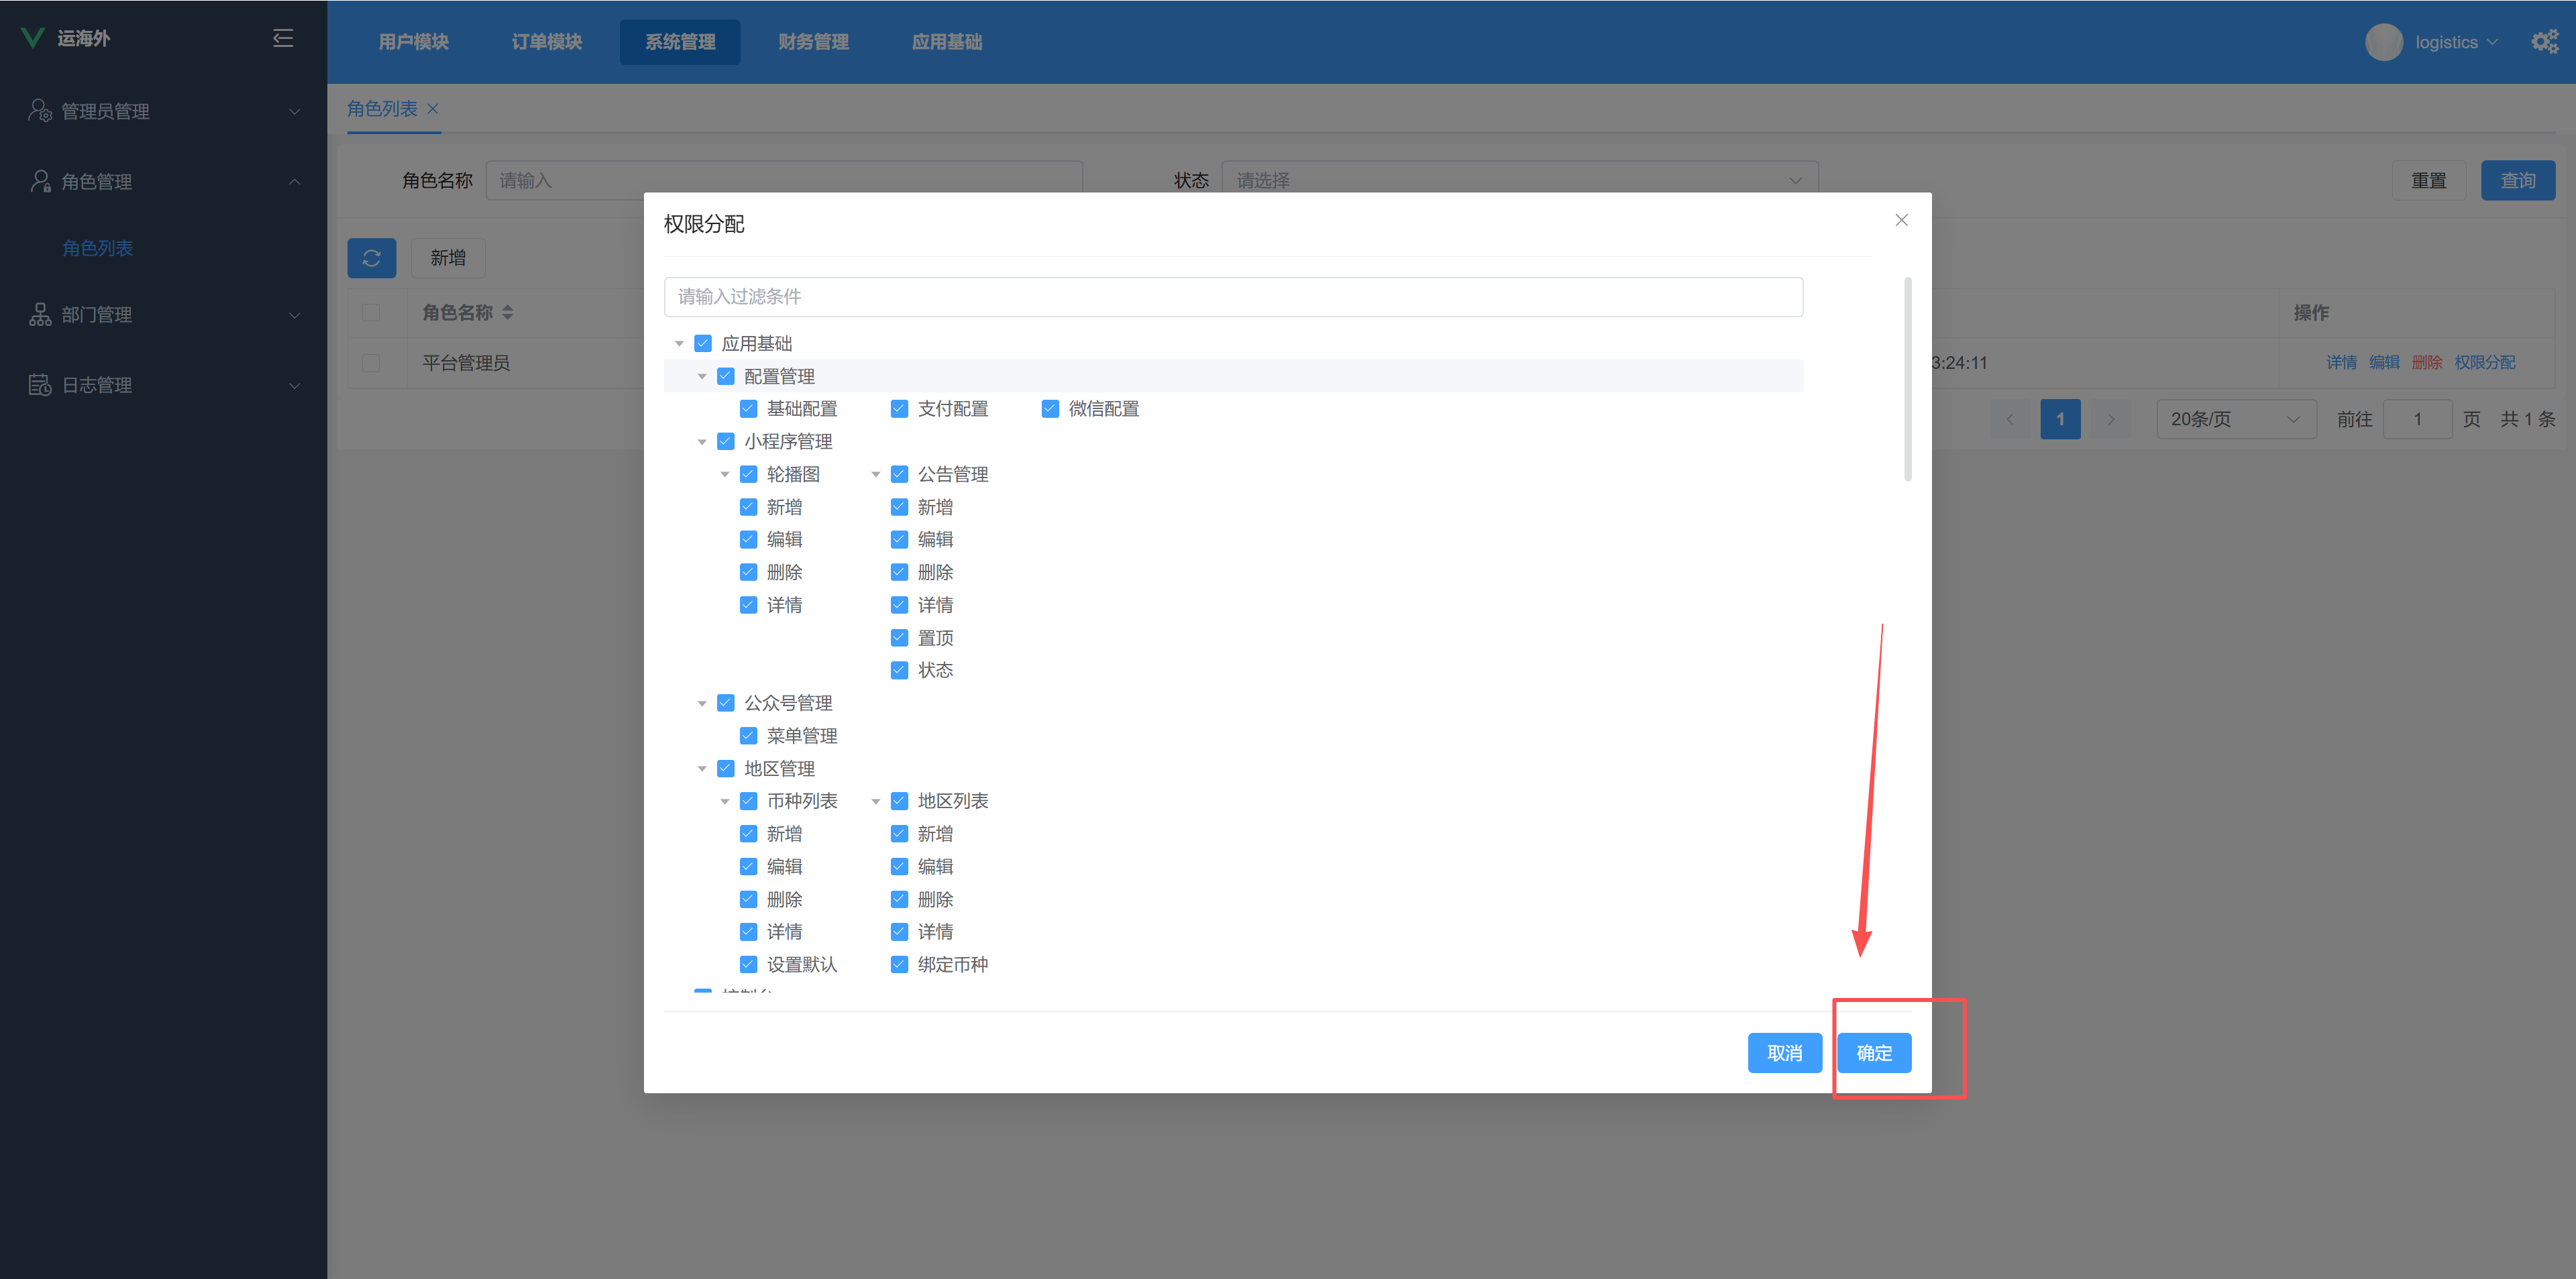Viewport: 2576px width, 1279px height.
Task: Collapse the 公告管理 tree node
Action: click(x=876, y=474)
